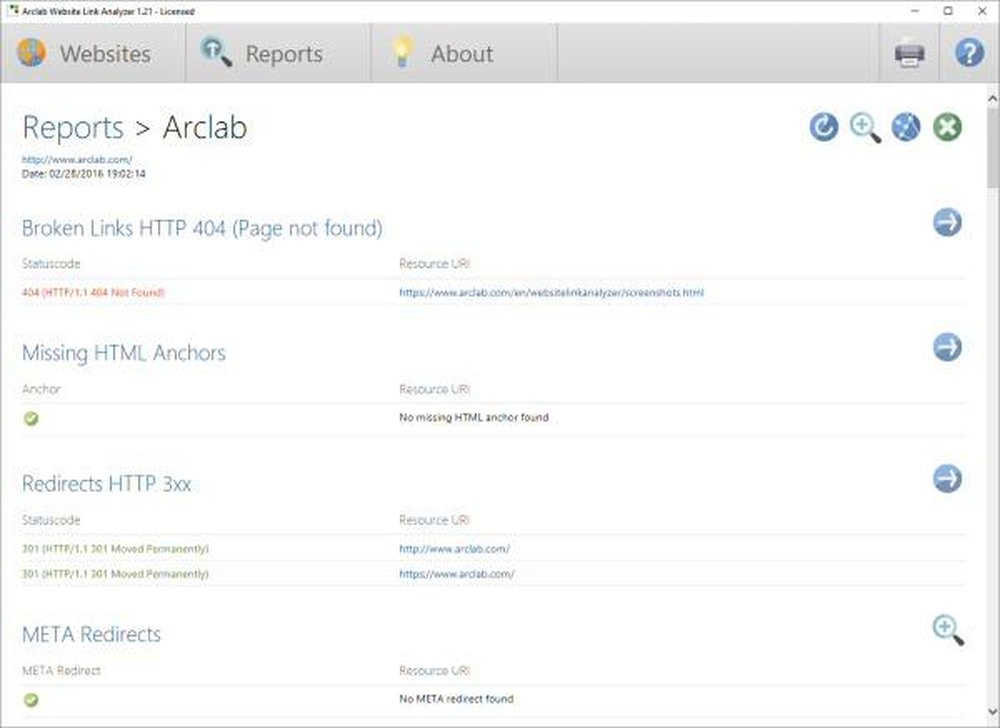Open the Websites tab

click(93, 54)
